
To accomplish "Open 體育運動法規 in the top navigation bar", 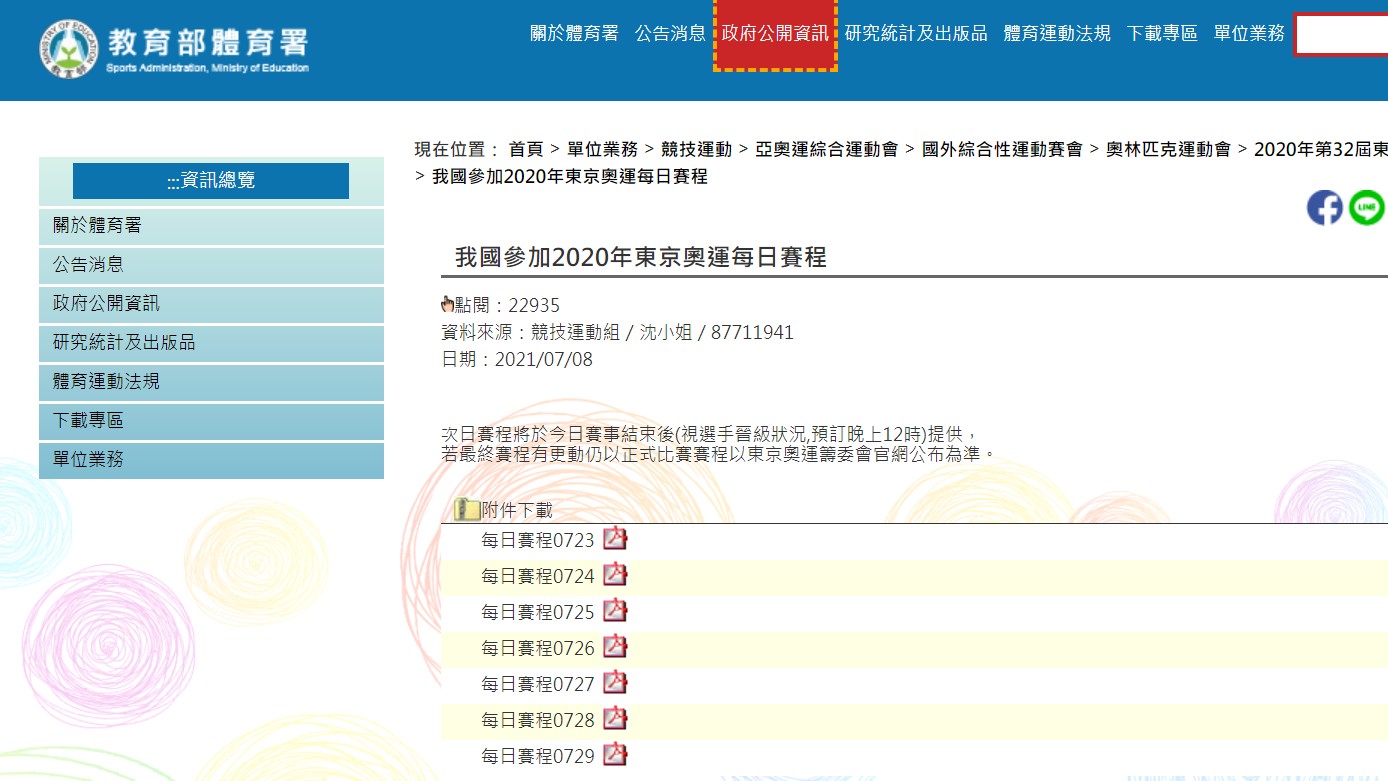I will coord(1057,34).
